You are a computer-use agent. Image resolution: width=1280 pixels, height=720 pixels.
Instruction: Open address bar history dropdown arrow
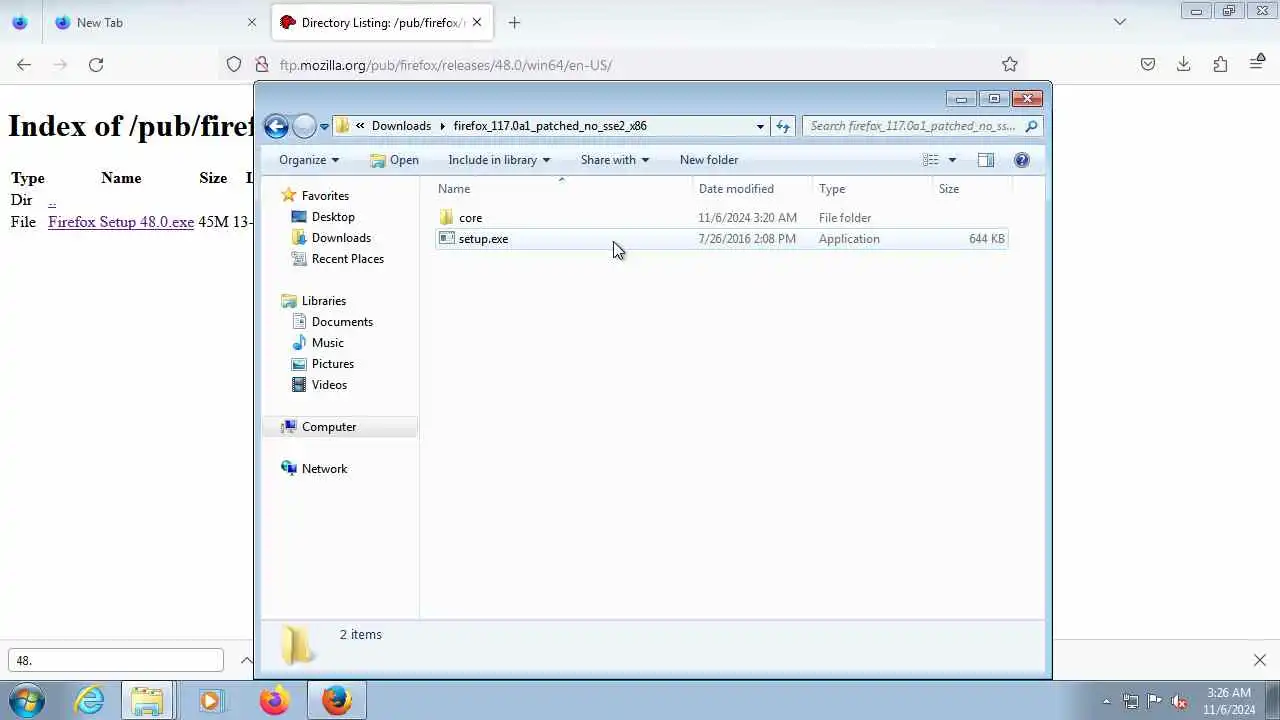tap(760, 127)
